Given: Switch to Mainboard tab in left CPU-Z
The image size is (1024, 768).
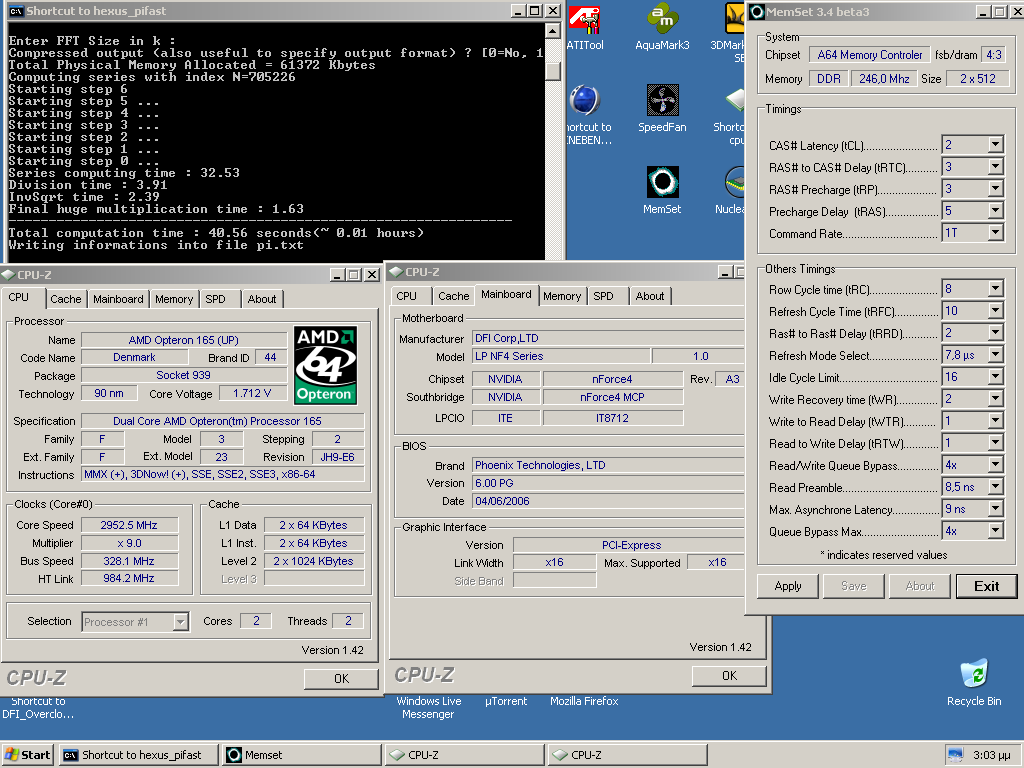Looking at the screenshot, I should (x=118, y=298).
